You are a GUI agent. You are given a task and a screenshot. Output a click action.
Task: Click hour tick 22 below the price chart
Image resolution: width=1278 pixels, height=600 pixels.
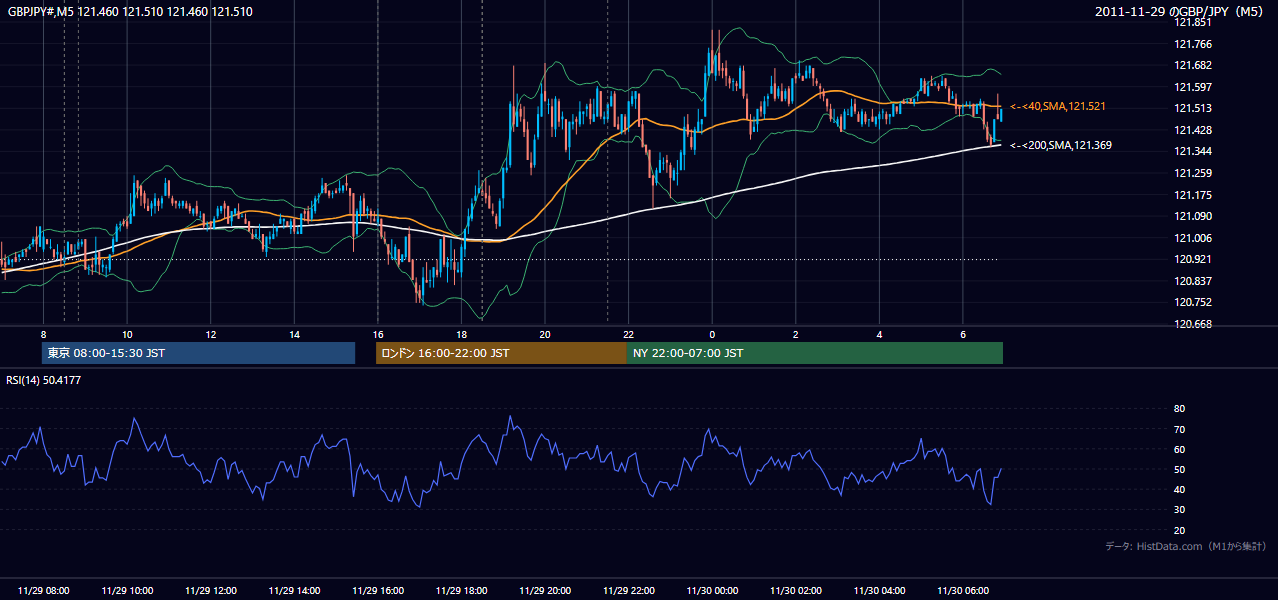(628, 334)
